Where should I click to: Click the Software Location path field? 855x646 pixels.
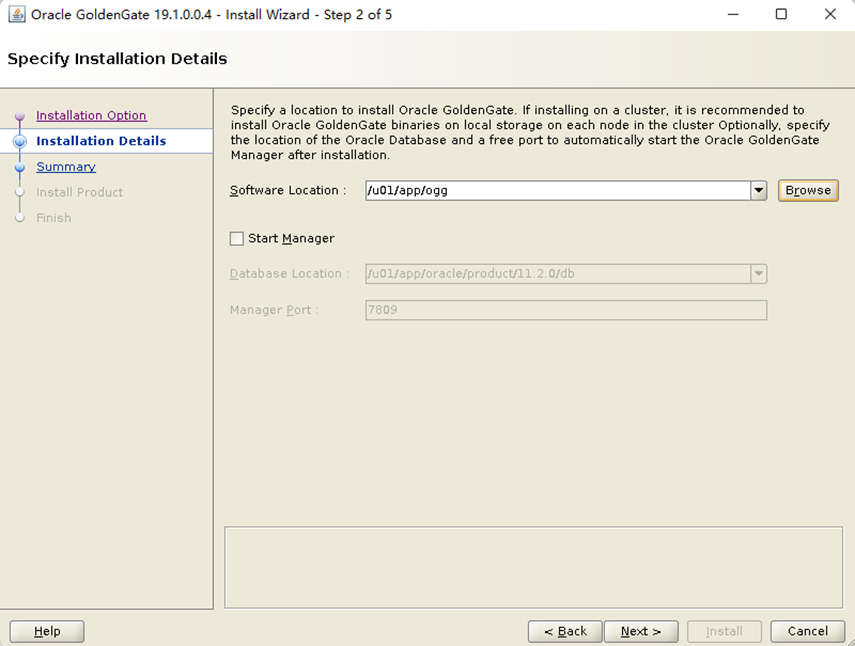(558, 191)
